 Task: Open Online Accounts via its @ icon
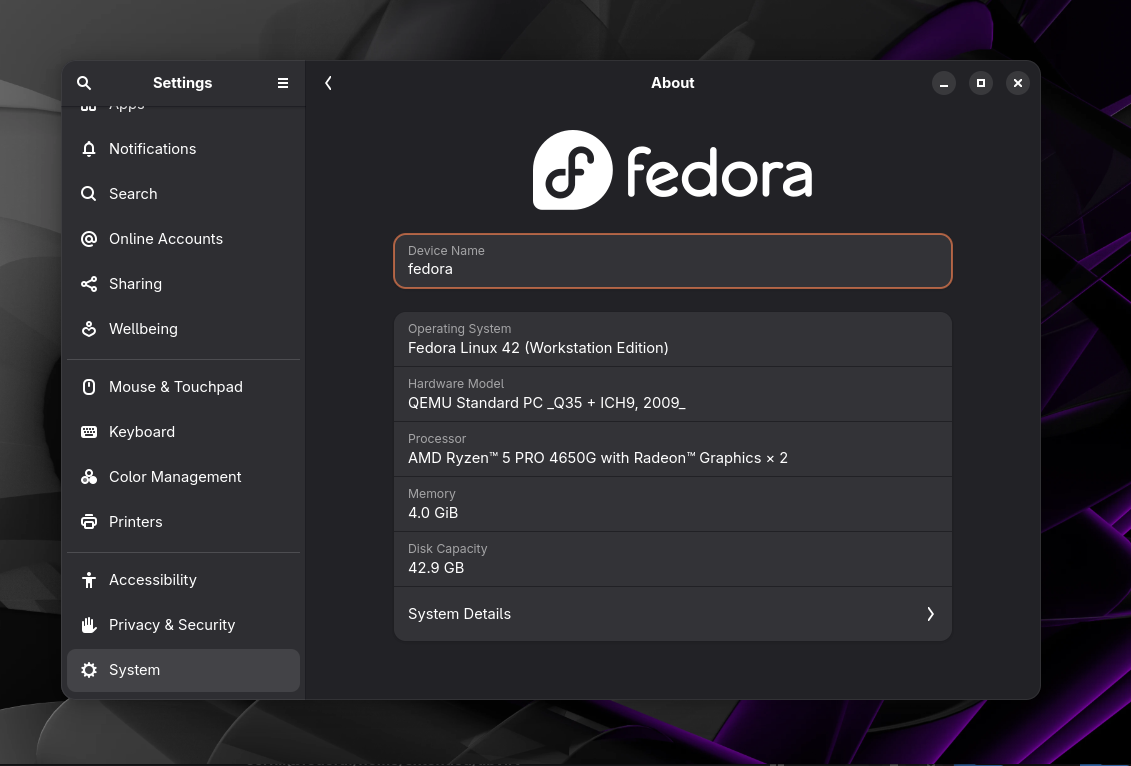88,238
